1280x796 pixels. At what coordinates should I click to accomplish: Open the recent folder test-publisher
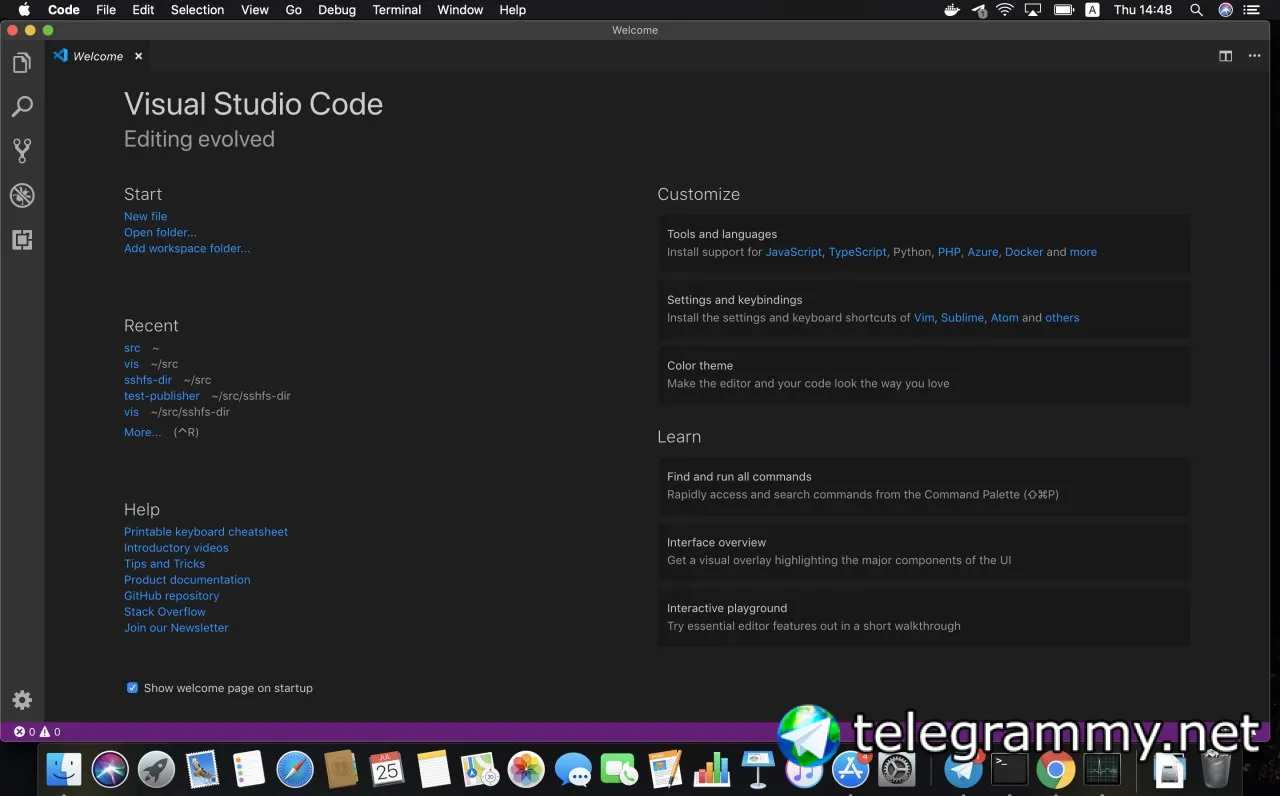pos(162,396)
